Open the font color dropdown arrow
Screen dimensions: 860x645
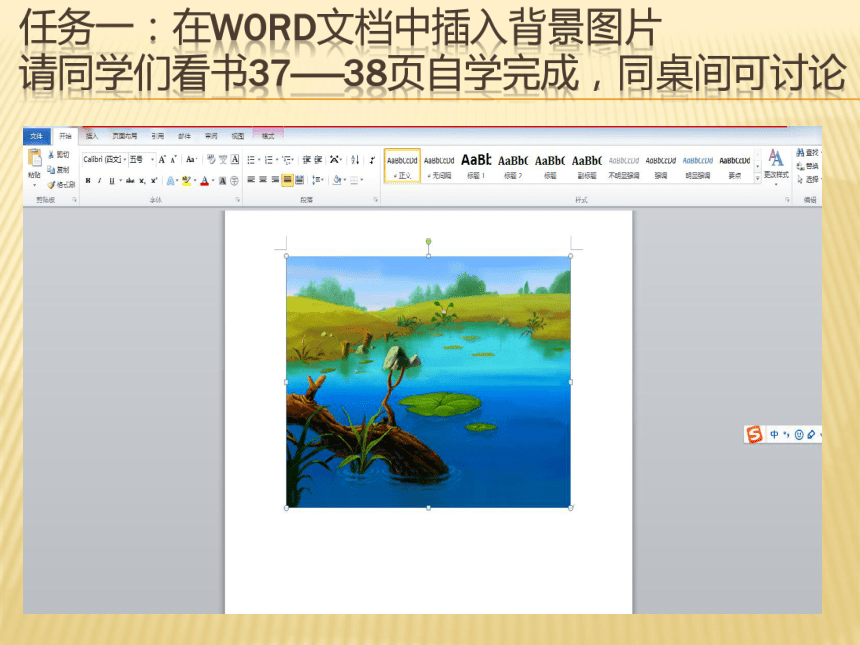click(x=213, y=180)
